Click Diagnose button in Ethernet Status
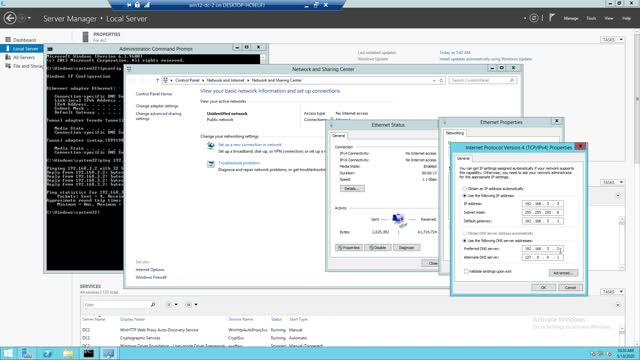The width and height of the screenshot is (640, 360). coord(406,247)
